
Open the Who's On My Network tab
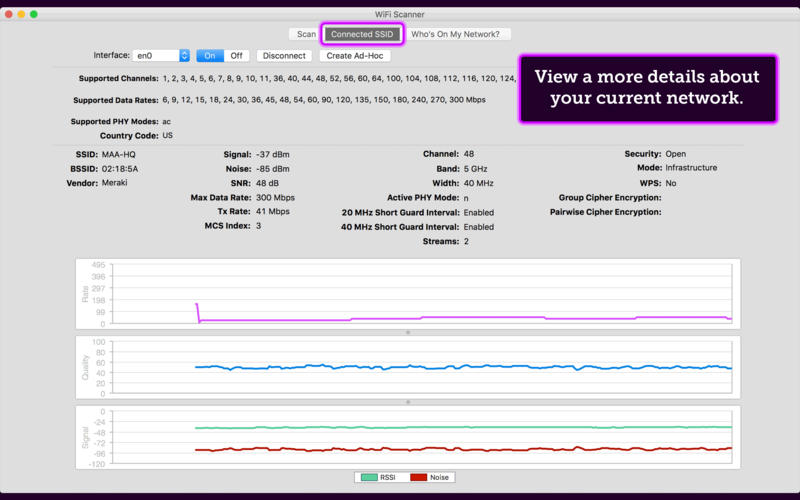pos(455,34)
